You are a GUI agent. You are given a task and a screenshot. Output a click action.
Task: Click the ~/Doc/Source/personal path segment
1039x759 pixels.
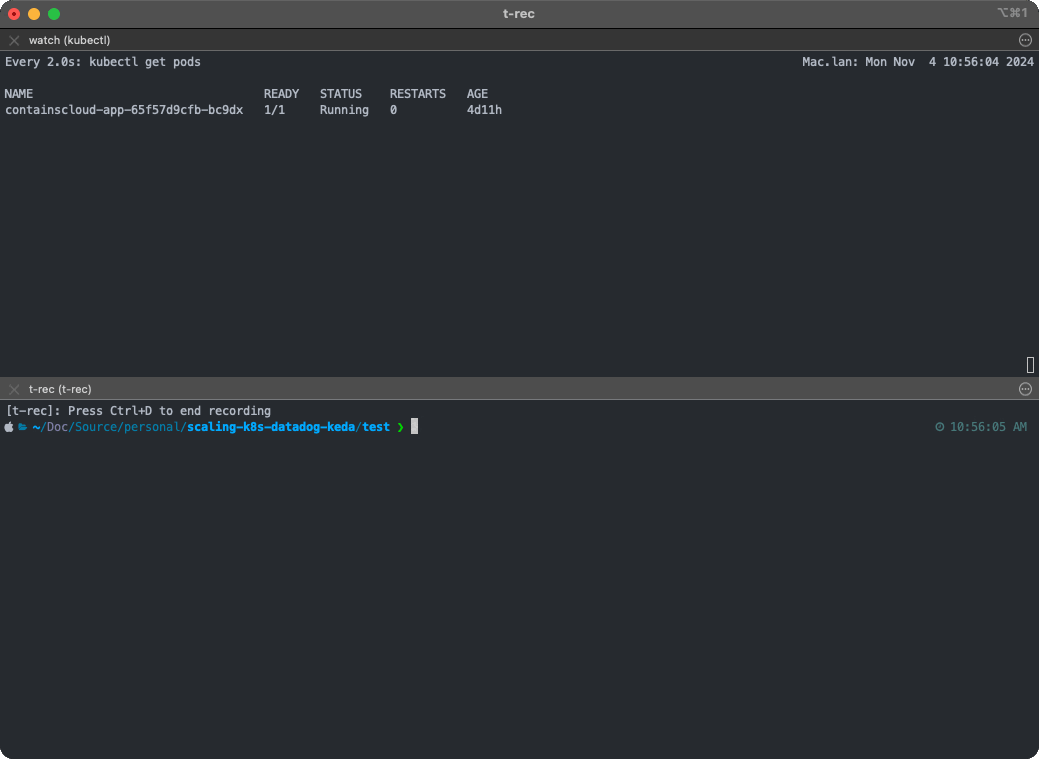(107, 427)
